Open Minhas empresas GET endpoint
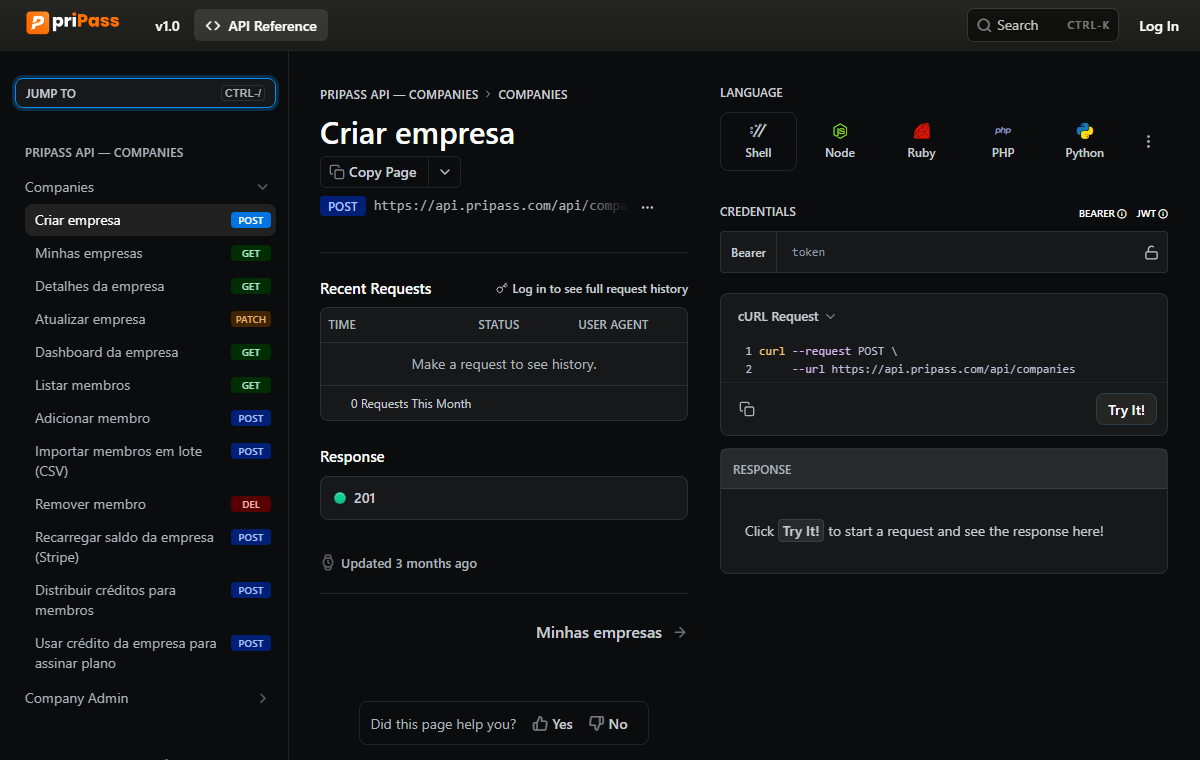The height and width of the screenshot is (760, 1200). pyautogui.click(x=150, y=253)
